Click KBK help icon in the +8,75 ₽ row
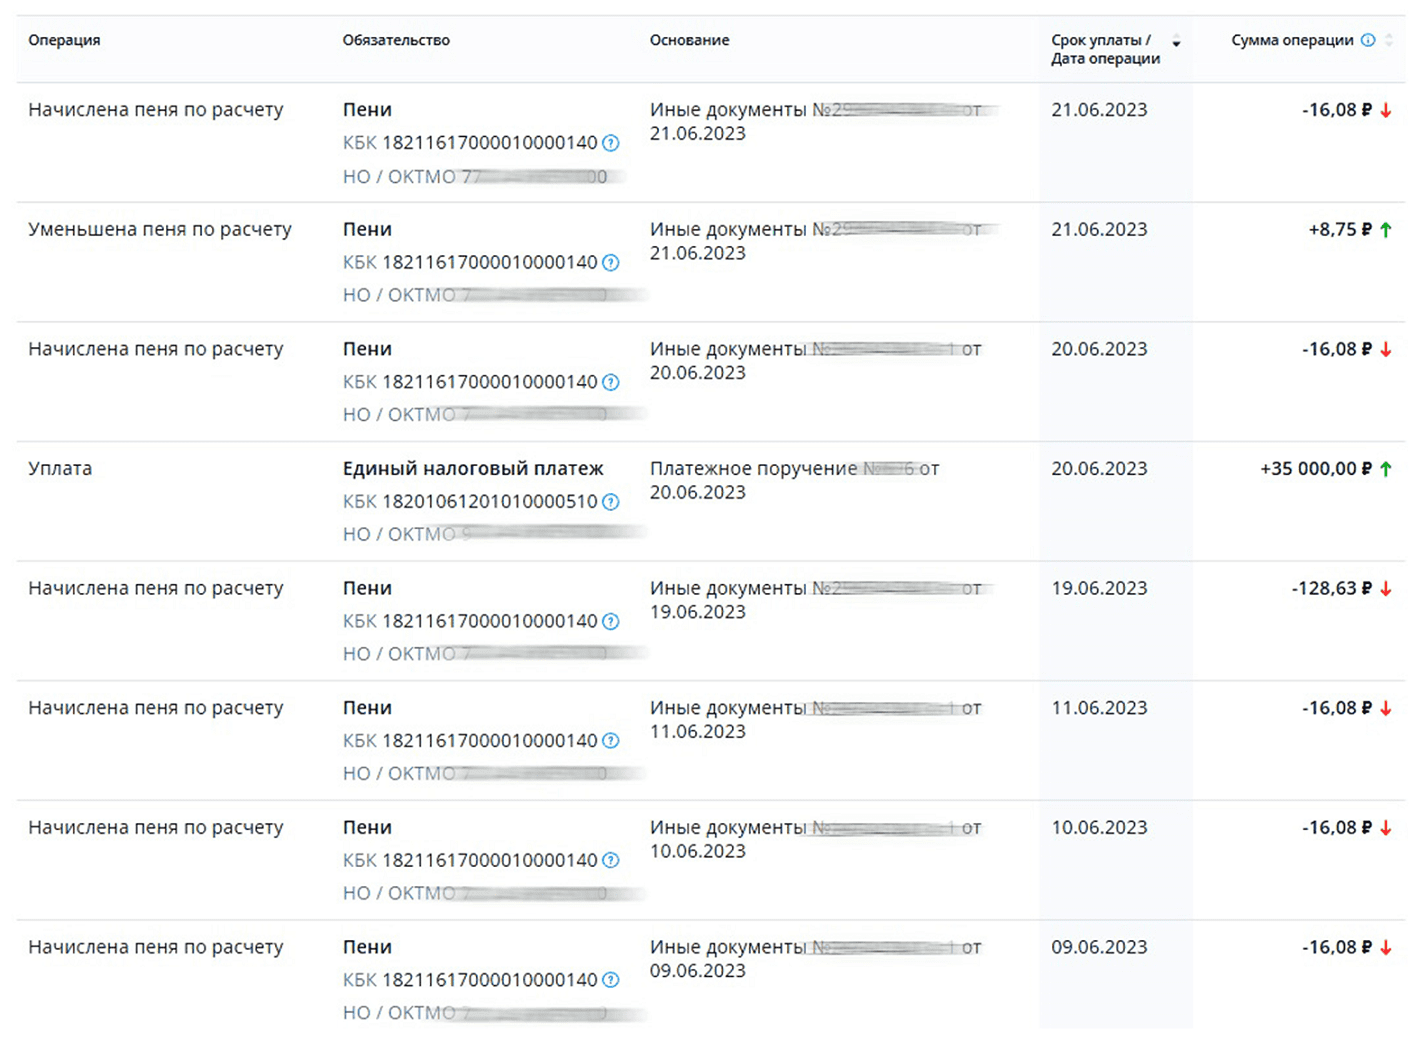This screenshot has height=1050, width=1418. pos(610,263)
